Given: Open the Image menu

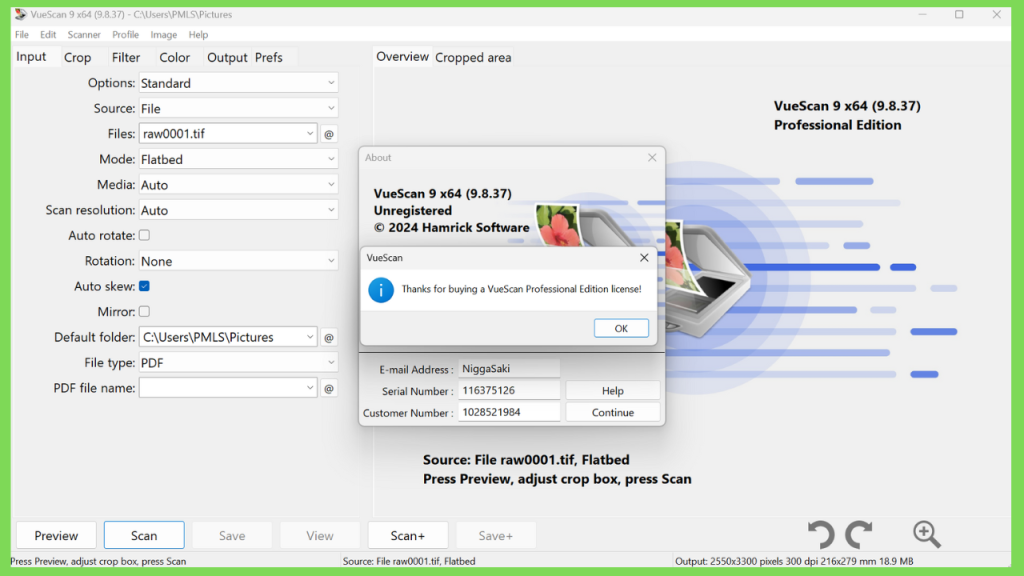Looking at the screenshot, I should tap(163, 35).
